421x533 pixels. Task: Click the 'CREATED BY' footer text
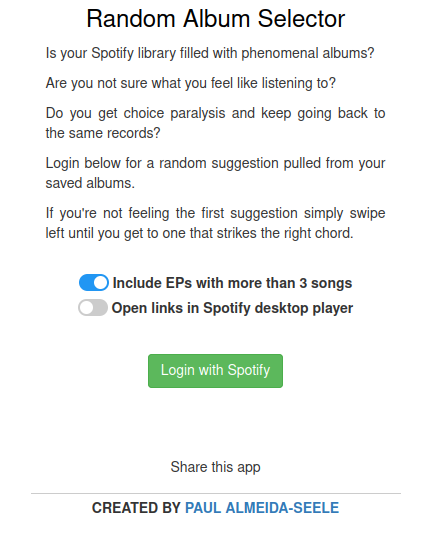(136, 508)
